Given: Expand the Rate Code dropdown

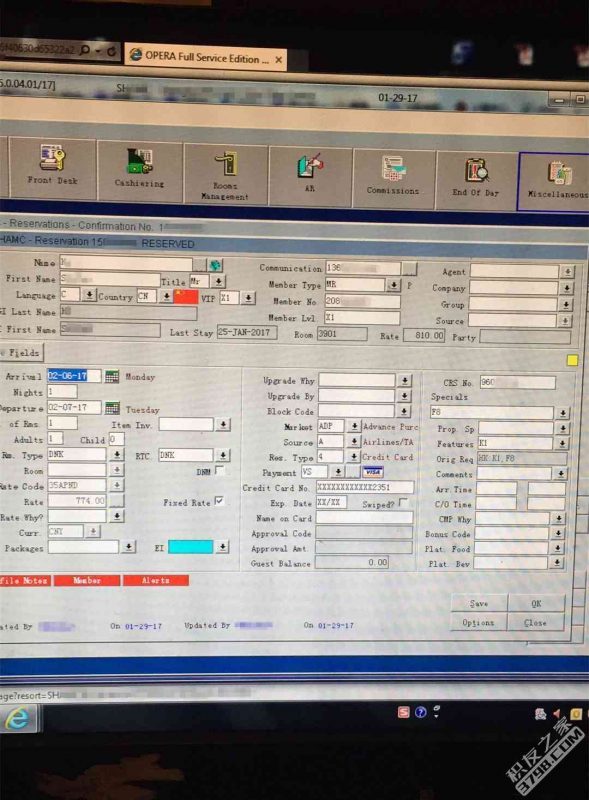Looking at the screenshot, I should 116,485.
